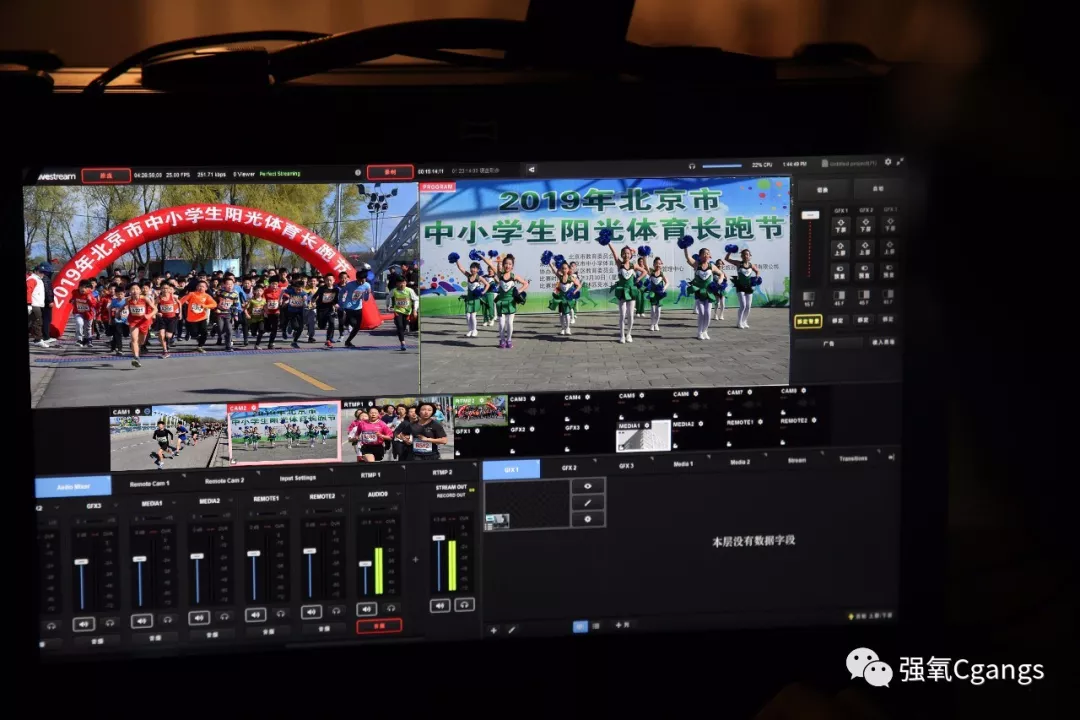Select the MEDIA1 source thumbnail
The image size is (1080, 720).
pos(643,436)
